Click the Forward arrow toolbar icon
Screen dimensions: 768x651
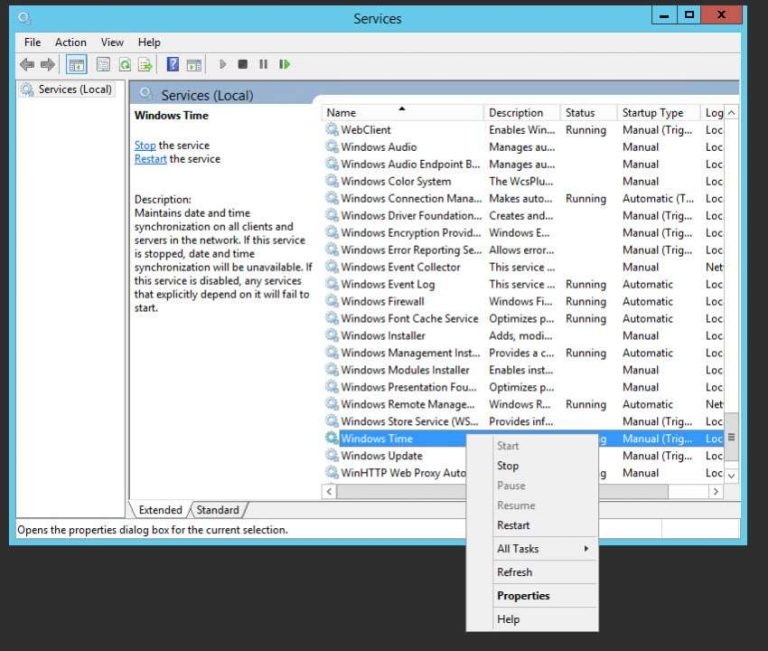tap(48, 64)
